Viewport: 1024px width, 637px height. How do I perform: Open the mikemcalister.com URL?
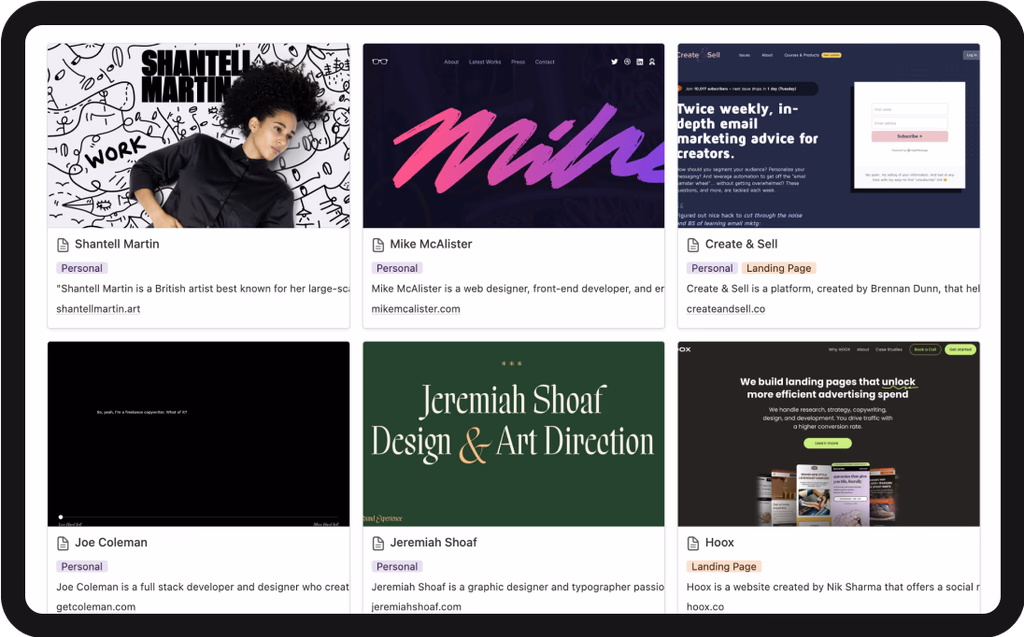coord(415,309)
